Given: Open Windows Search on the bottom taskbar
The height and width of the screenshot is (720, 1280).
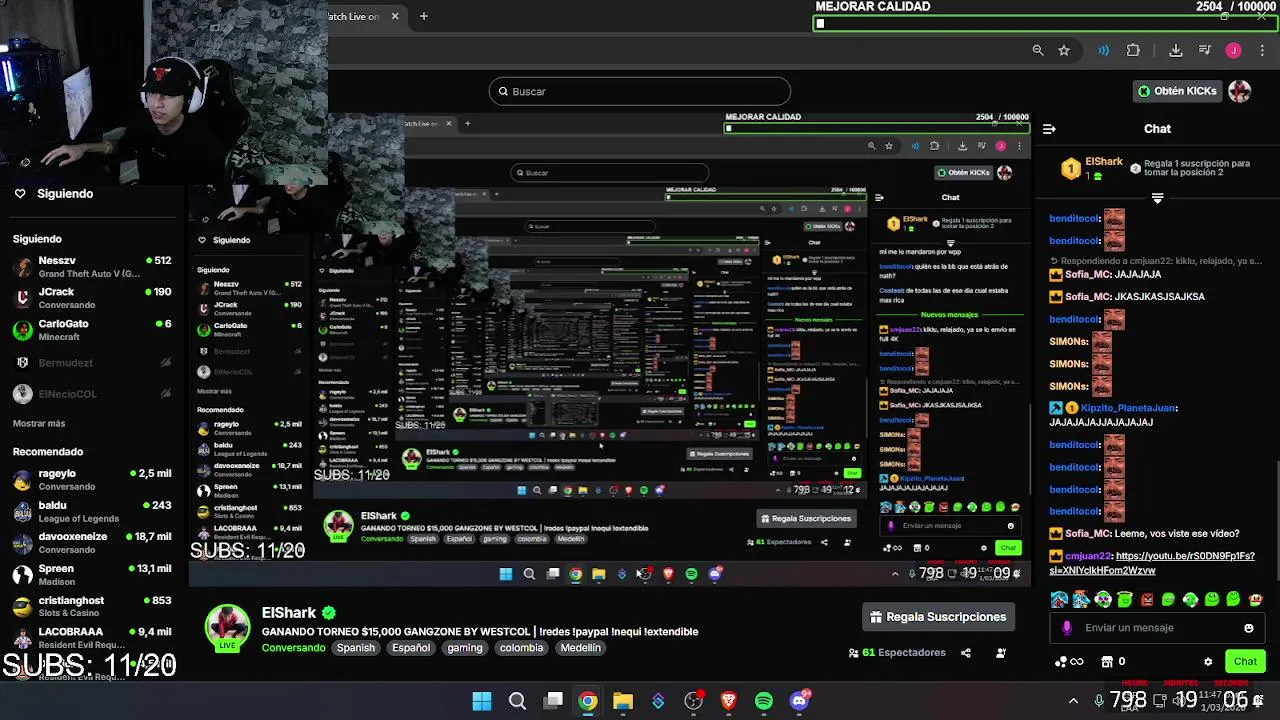Looking at the screenshot, I should (518, 701).
